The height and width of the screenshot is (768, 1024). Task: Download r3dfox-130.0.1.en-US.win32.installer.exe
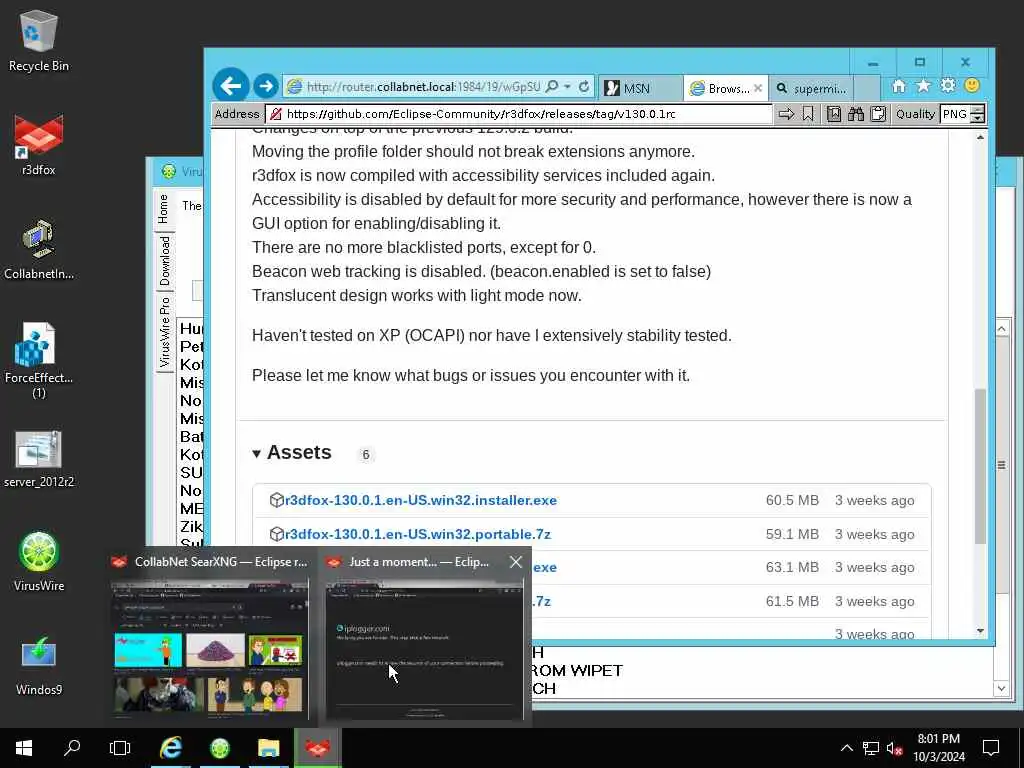pyautogui.click(x=421, y=500)
